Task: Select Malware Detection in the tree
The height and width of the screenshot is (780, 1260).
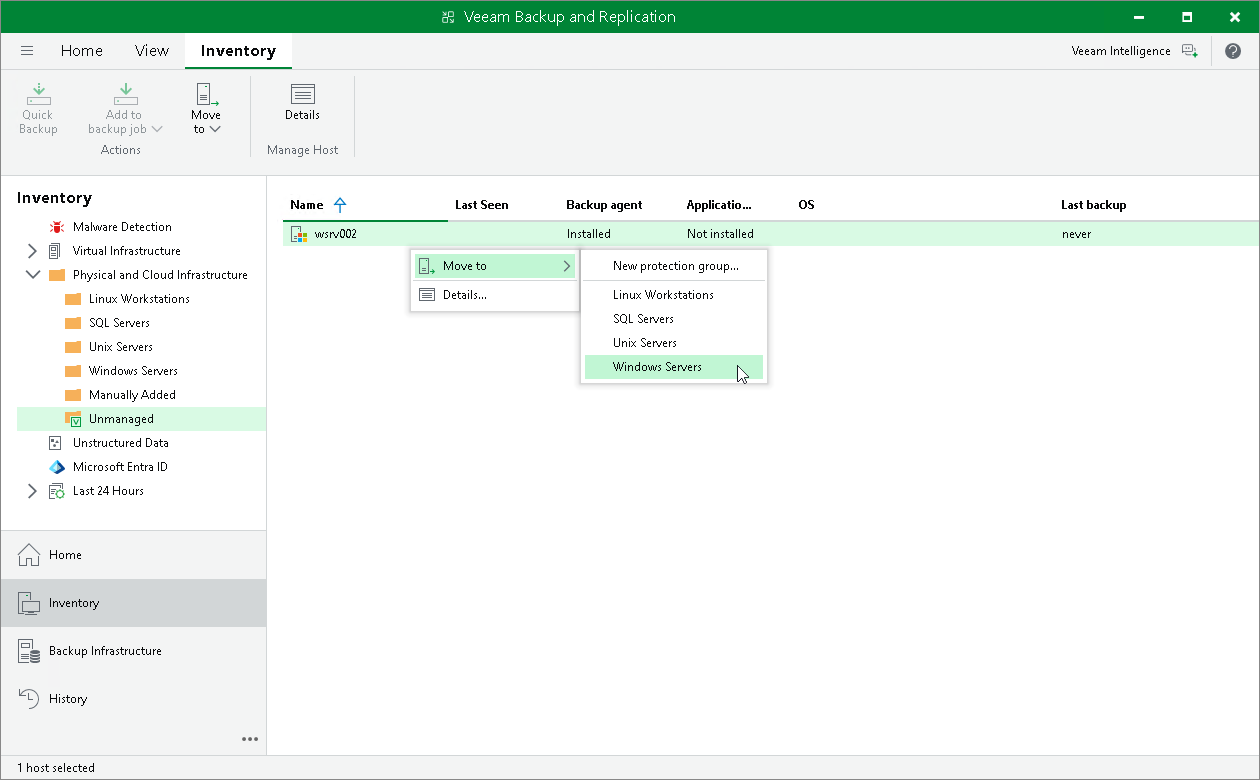Action: (122, 227)
